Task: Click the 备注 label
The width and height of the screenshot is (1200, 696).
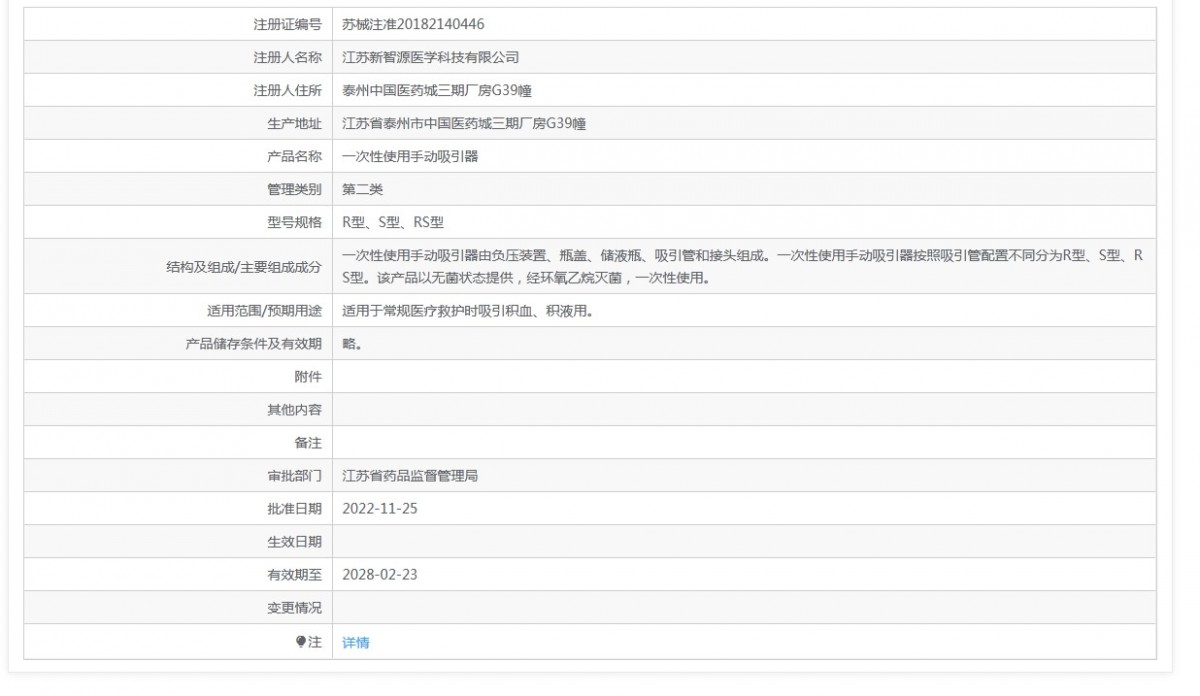Action: click(x=308, y=443)
